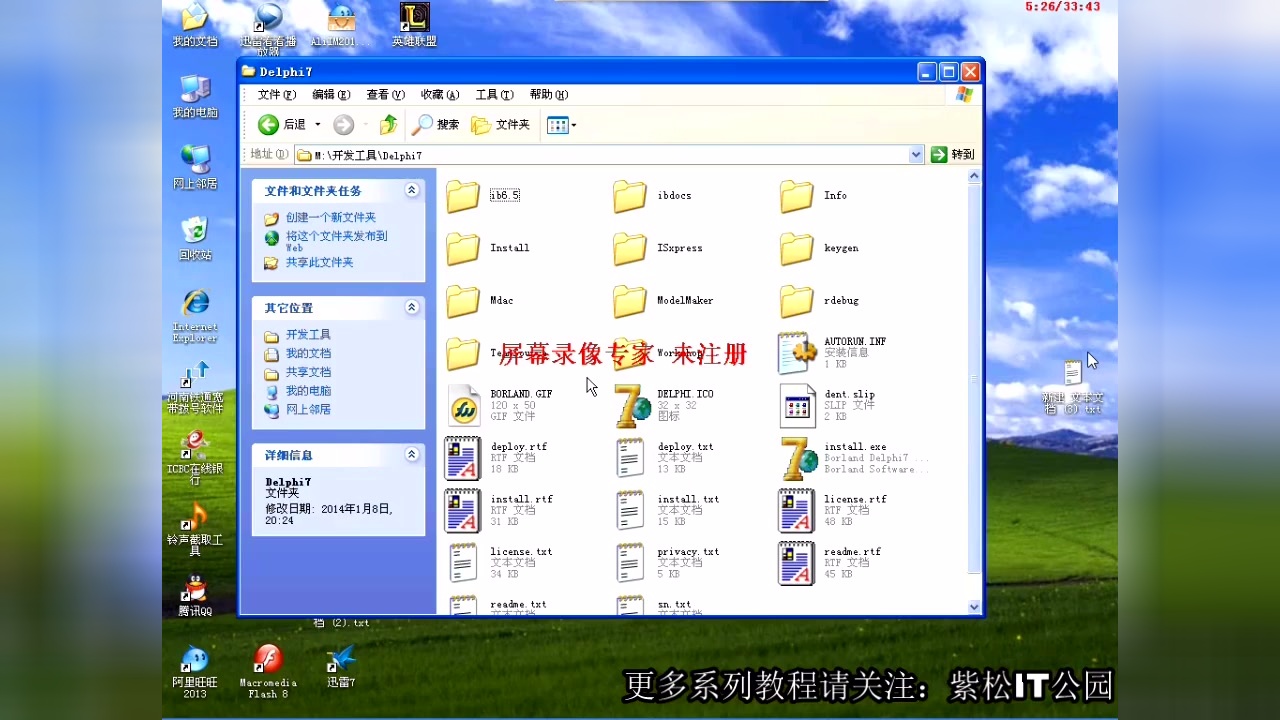Open 我的电脑 desktop icon

tap(195, 97)
